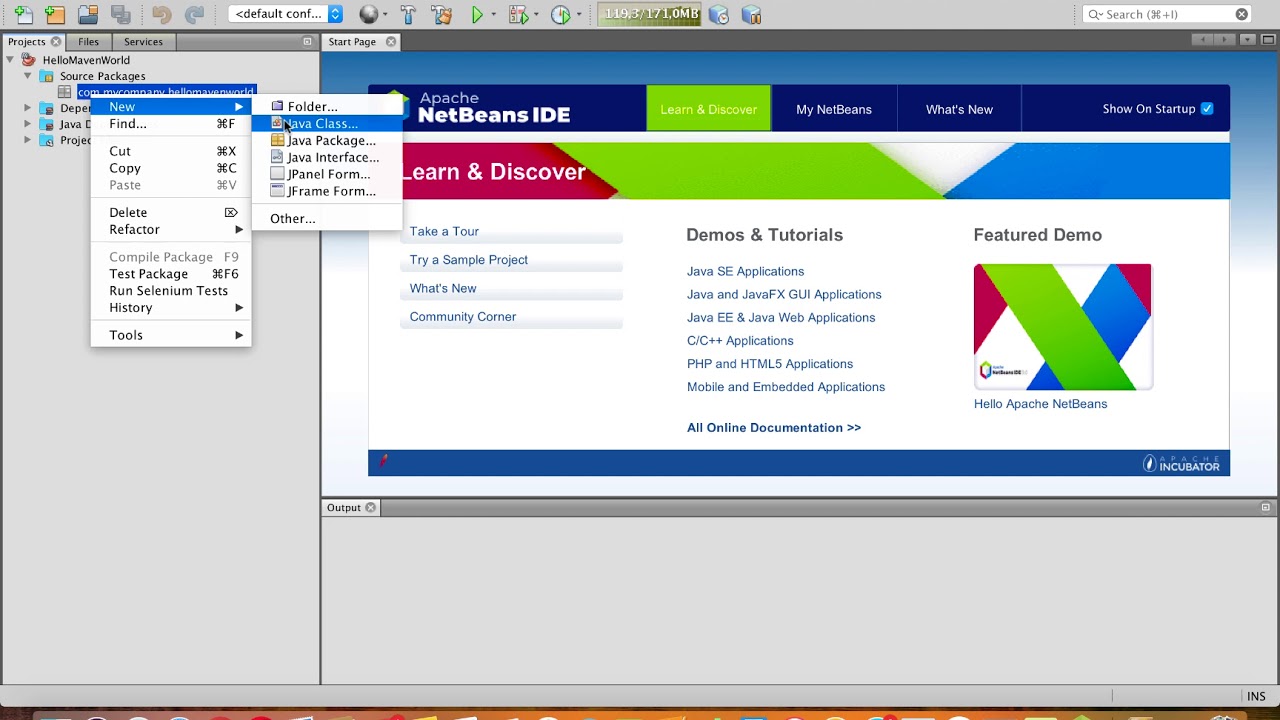Viewport: 1280px width, 720px height.
Task: Click the rightmost toolbar icon after the memory bar
Action: 751,14
